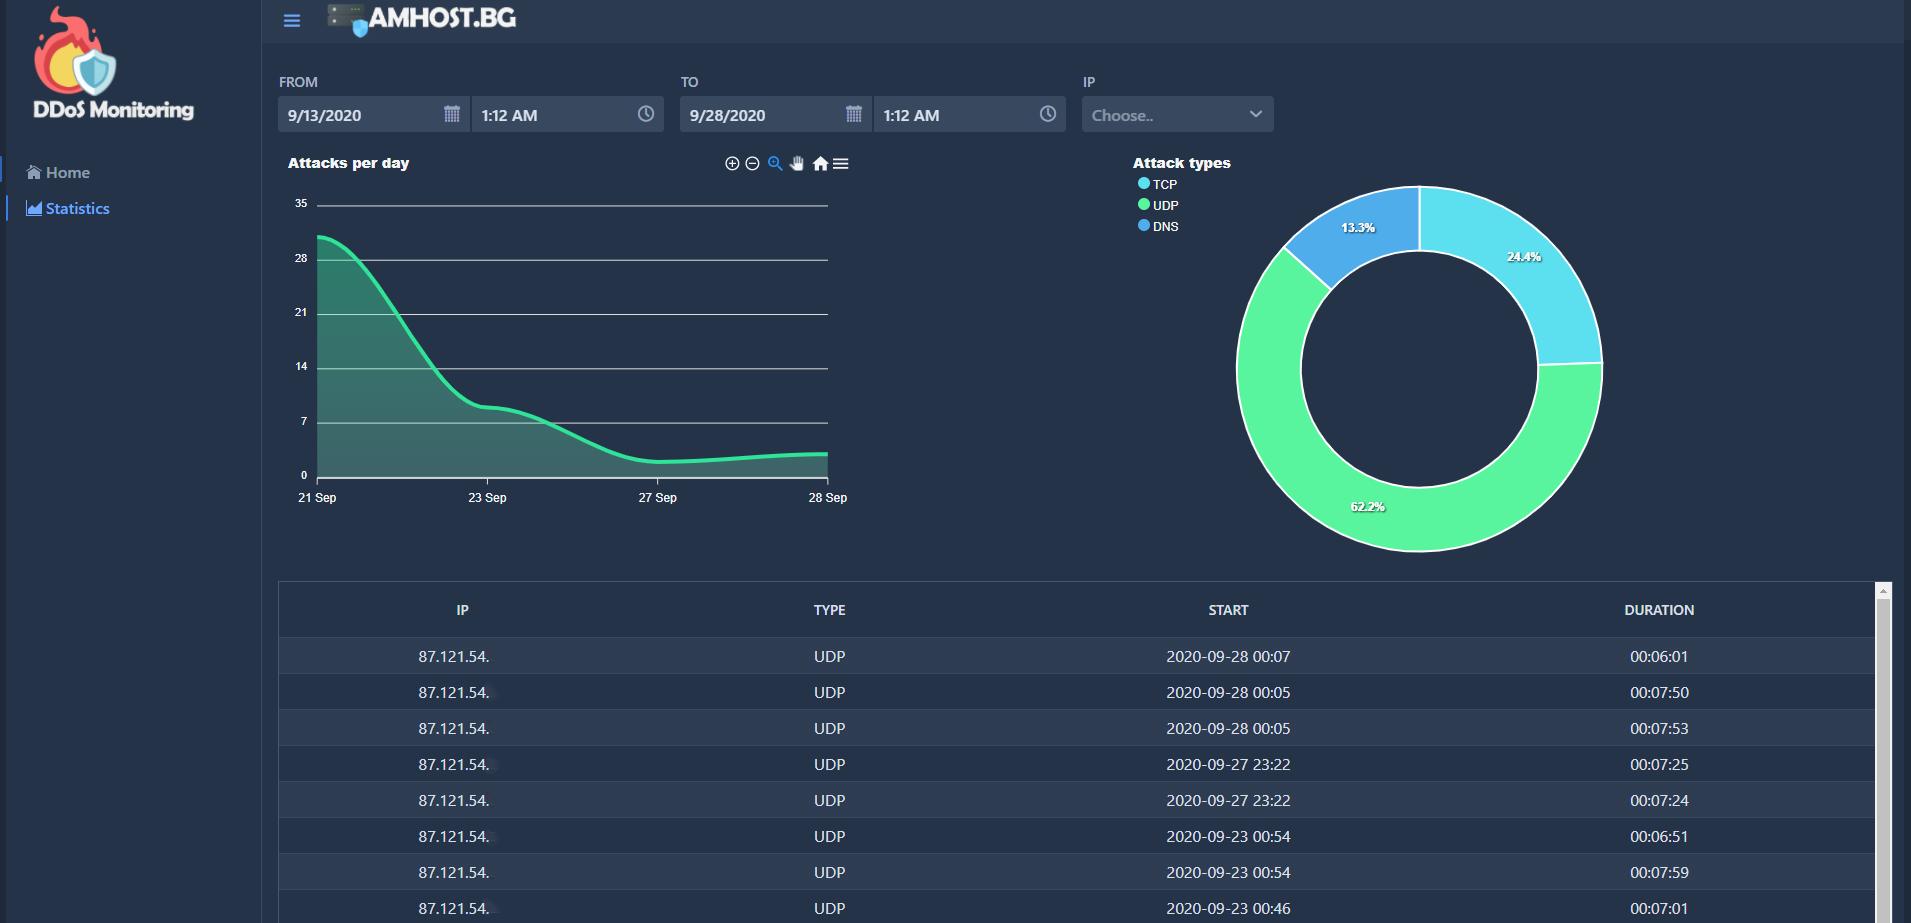Open the chart export menu icon
Image resolution: width=1911 pixels, height=923 pixels.
(x=841, y=164)
